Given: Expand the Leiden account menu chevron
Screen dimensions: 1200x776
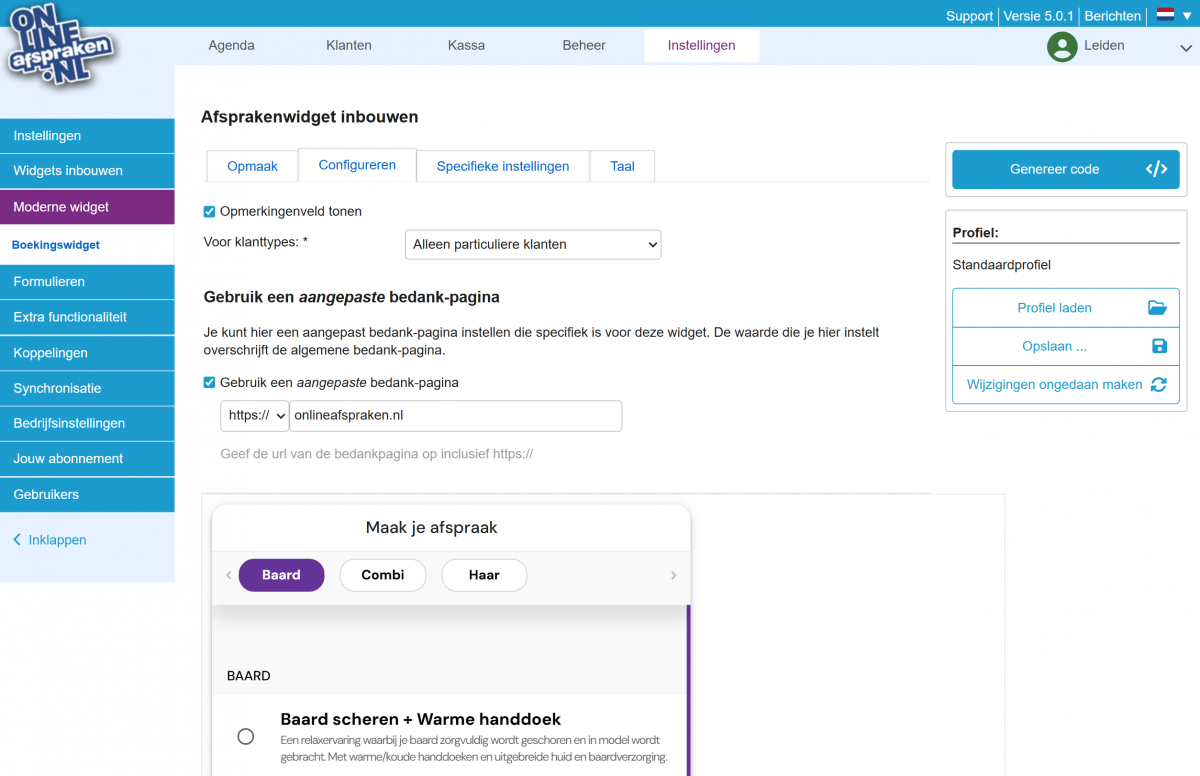Looking at the screenshot, I should (1186, 47).
